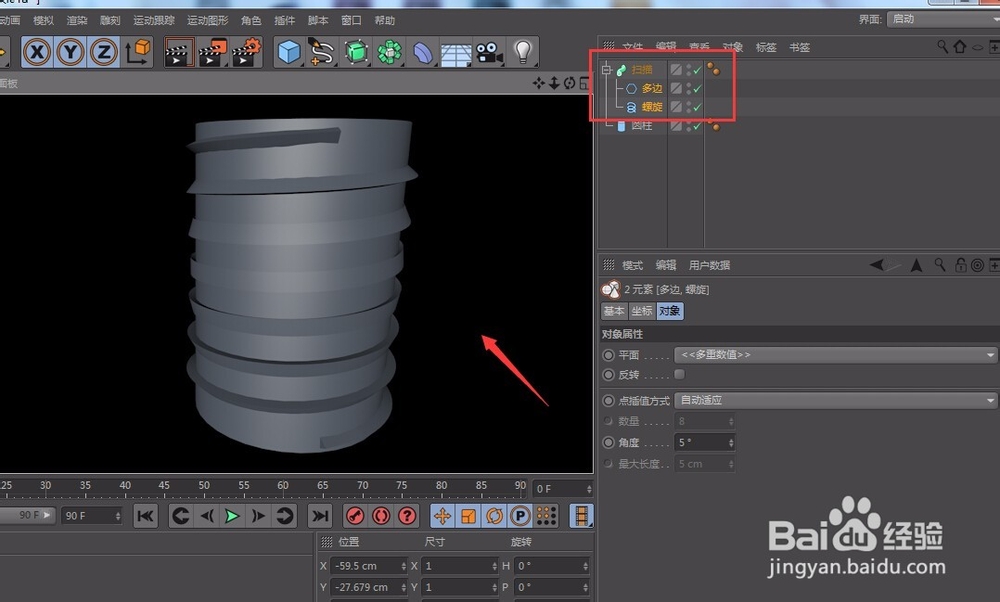1000x602 pixels.
Task: Toggle the X axis lock
Action: coord(37,52)
